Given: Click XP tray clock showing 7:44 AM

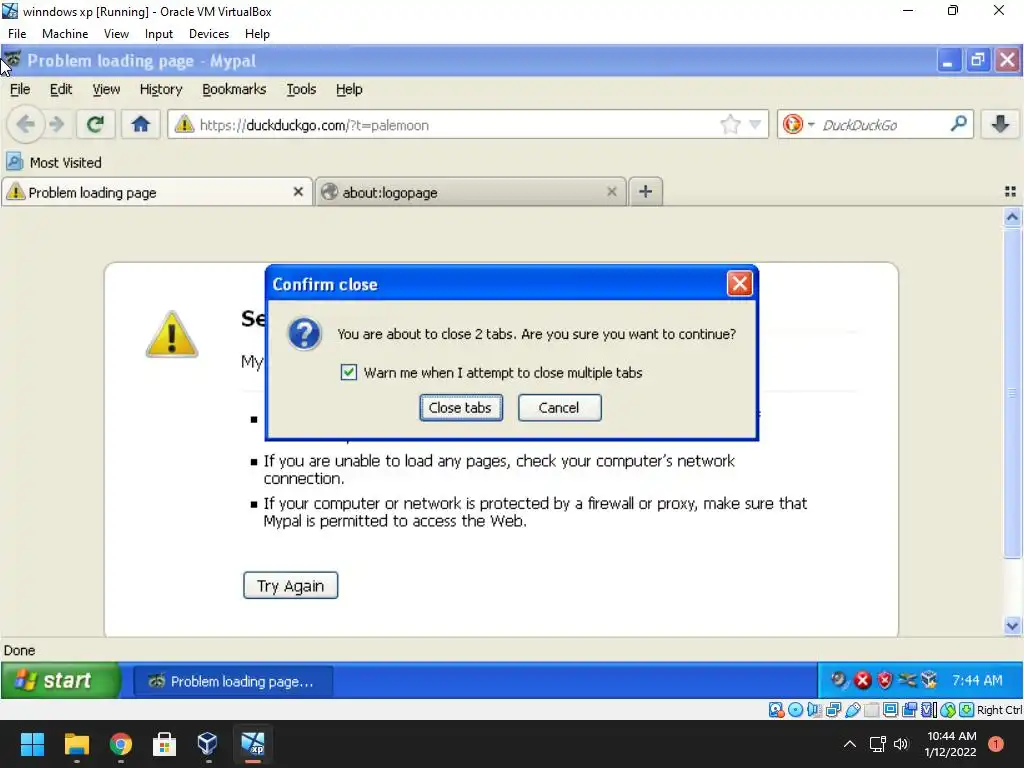Looking at the screenshot, I should (977, 680).
